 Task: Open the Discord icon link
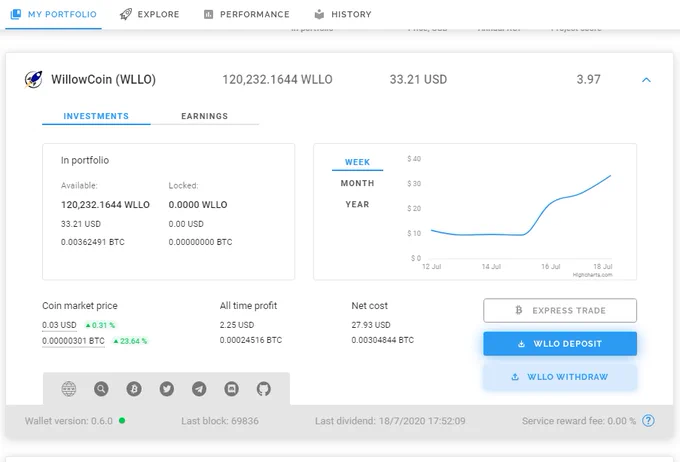click(232, 389)
